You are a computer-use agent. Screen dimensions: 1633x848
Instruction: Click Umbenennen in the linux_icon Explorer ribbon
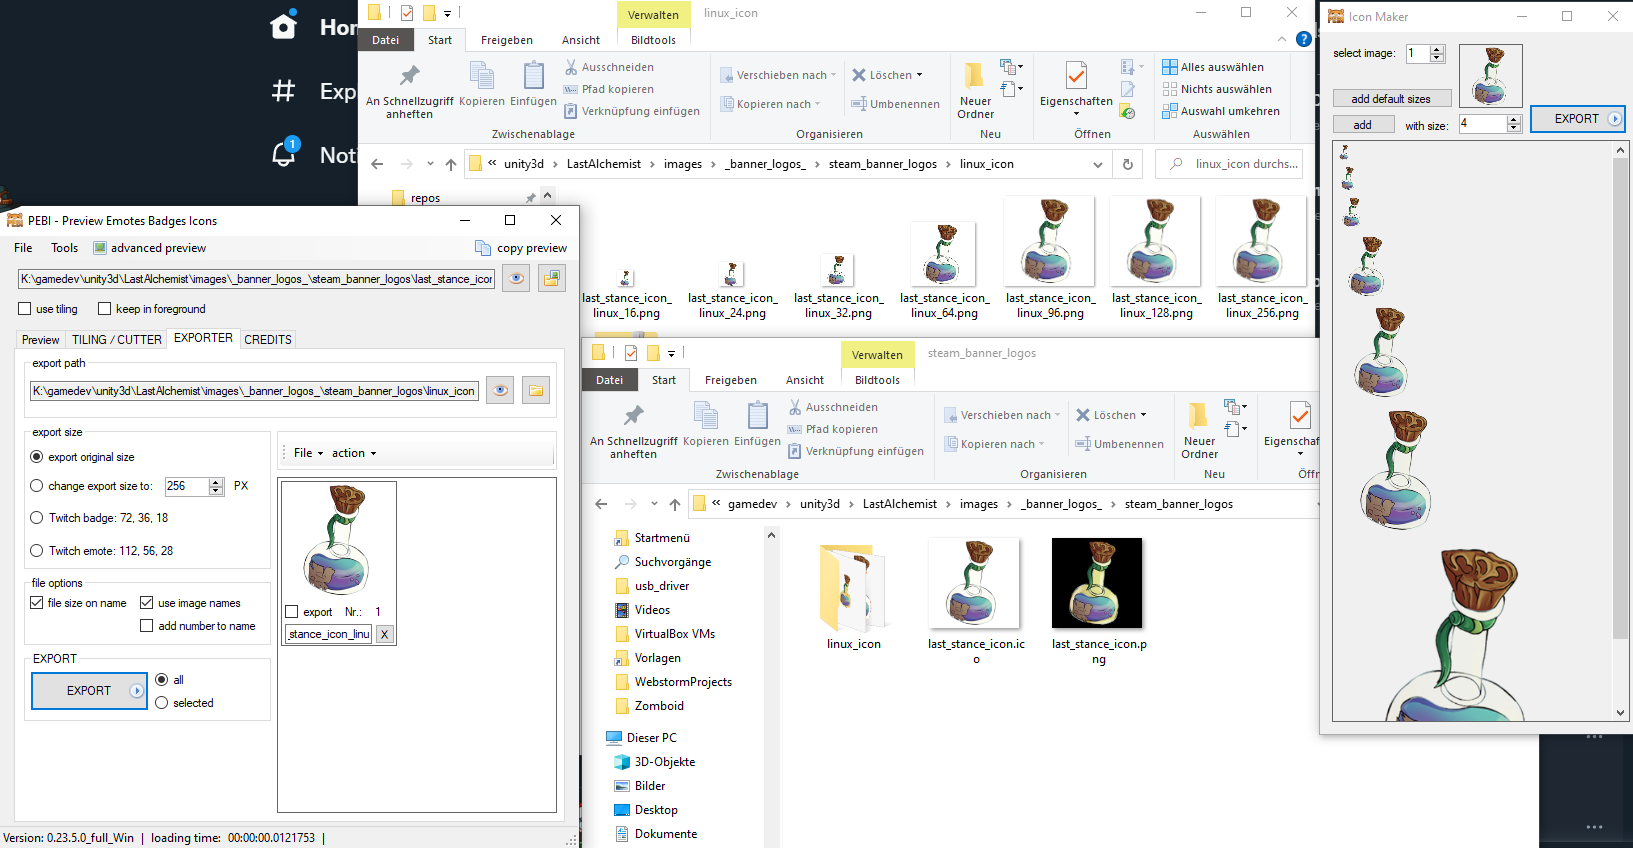(x=895, y=104)
